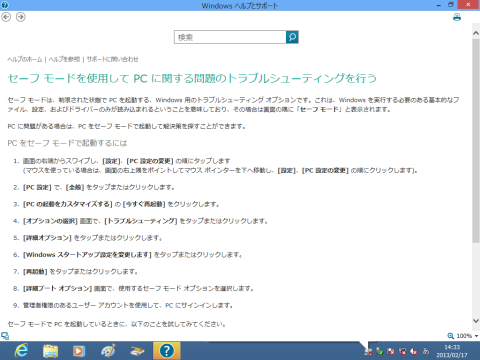The width and height of the screenshot is (480, 360).
Task: Click the subheading PC をセーフ モードで起動するには
Action: (x=67, y=143)
